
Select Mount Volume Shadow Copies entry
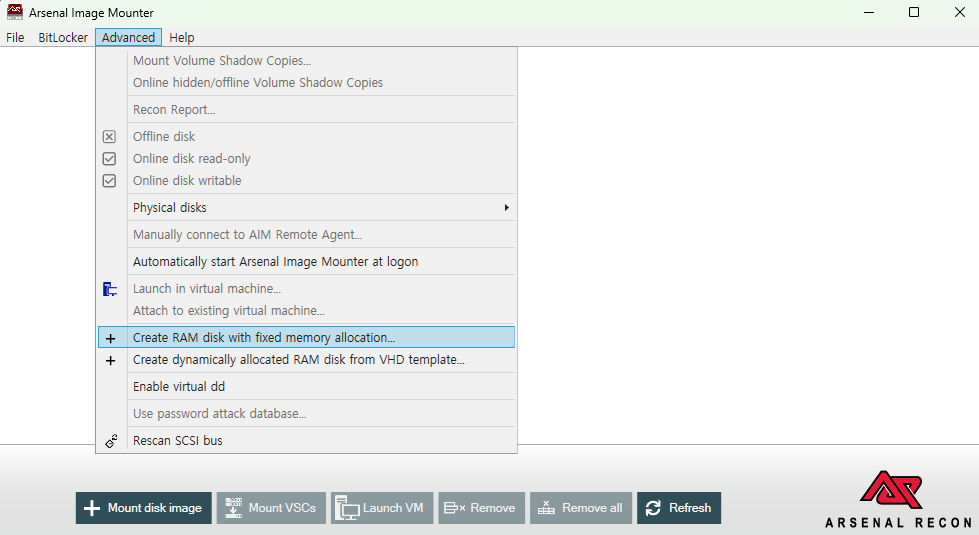307,61
